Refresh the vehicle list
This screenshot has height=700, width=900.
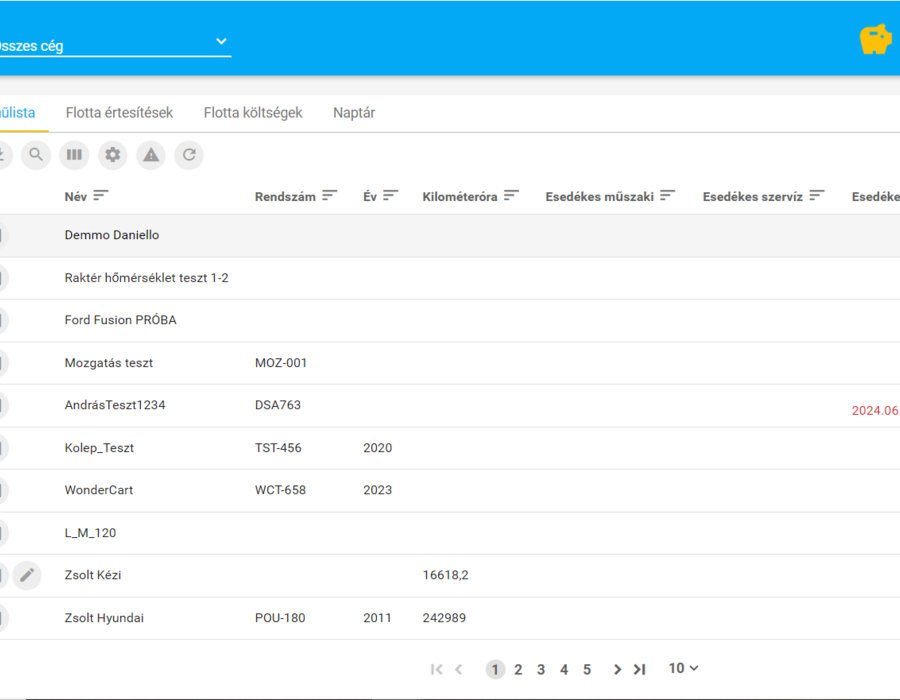tap(189, 155)
